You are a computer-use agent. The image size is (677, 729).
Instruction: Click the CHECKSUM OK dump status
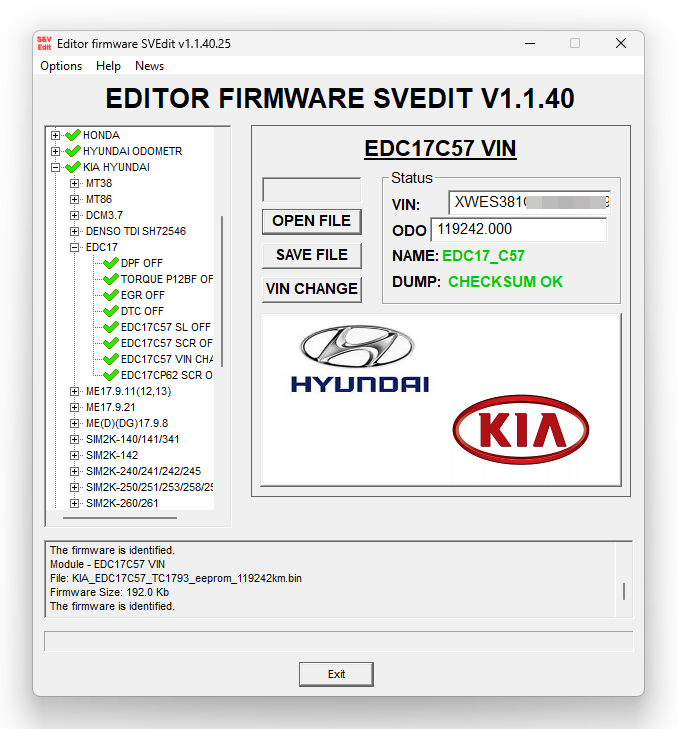505,282
